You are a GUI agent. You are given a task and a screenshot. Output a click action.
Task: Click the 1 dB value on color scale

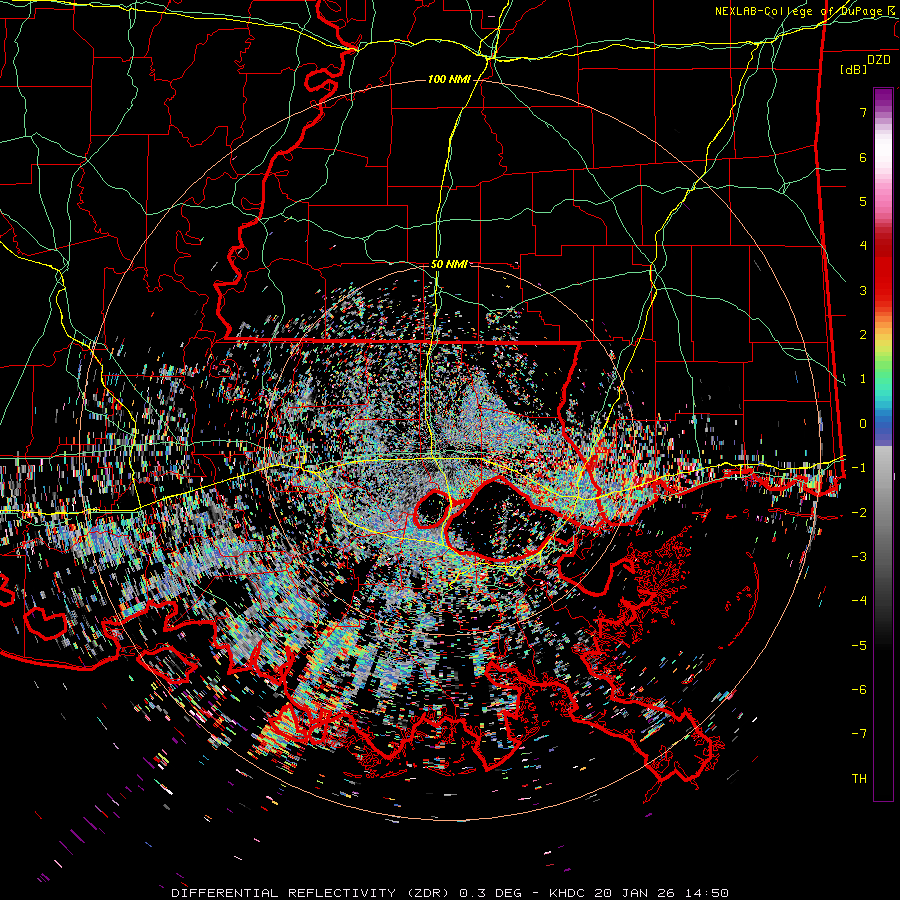click(x=863, y=379)
